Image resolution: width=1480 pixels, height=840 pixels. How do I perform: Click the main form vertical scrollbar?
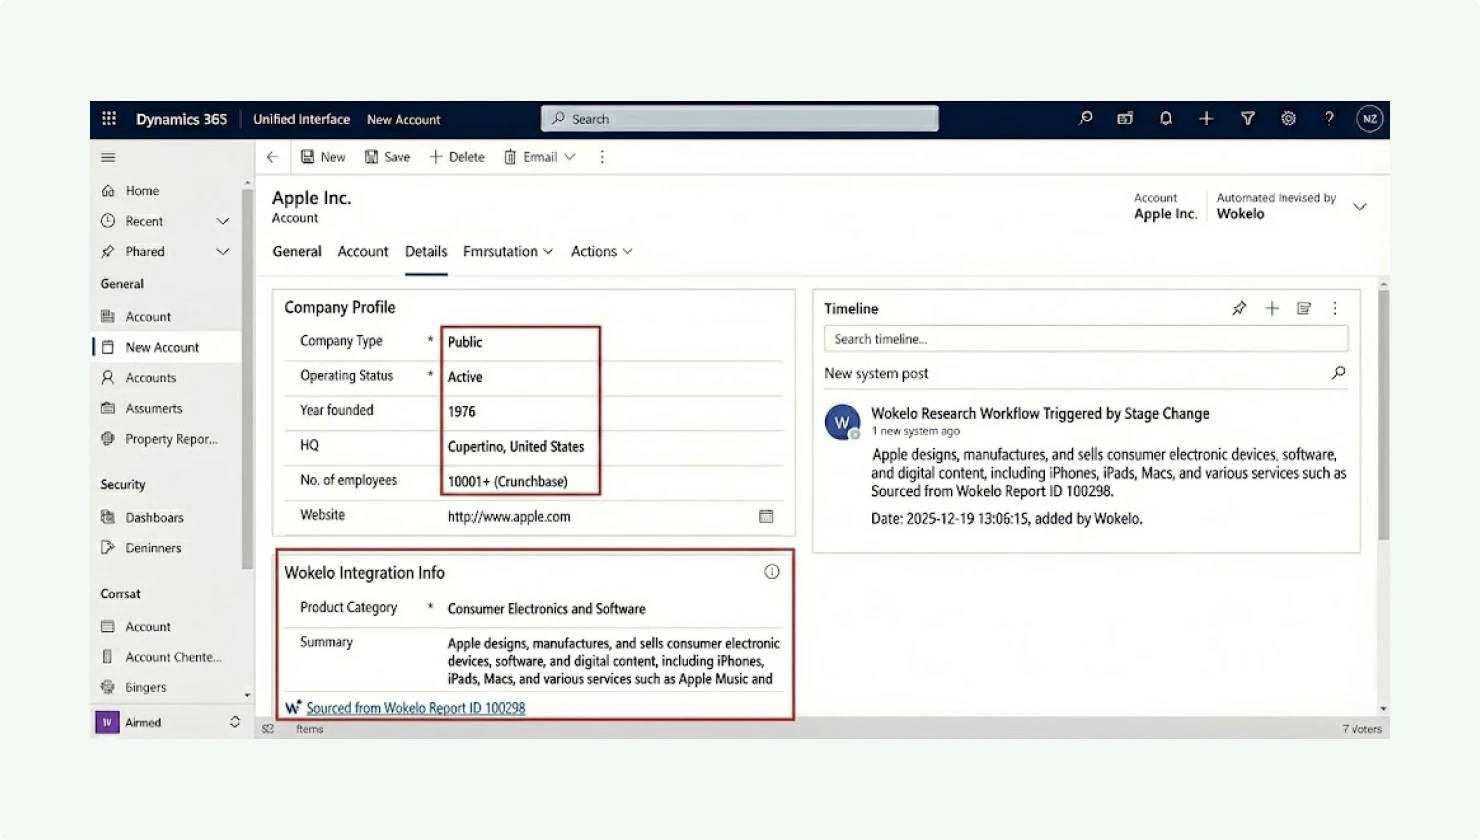tap(1383, 414)
